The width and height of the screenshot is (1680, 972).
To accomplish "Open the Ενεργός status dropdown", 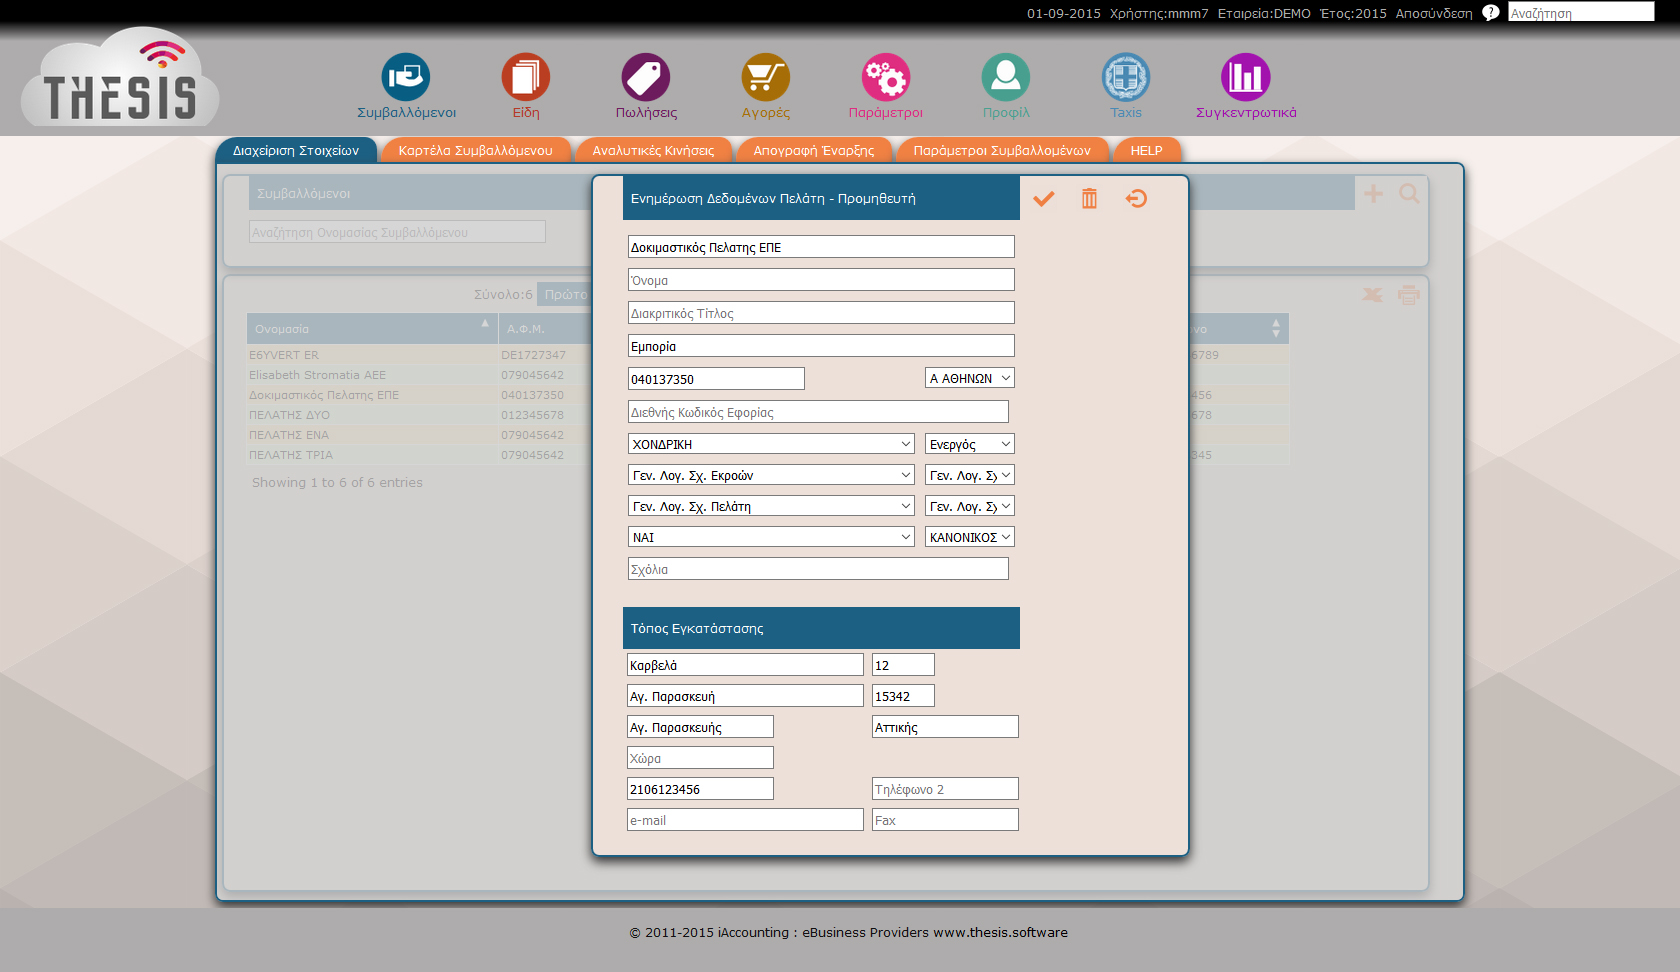I will coord(969,444).
